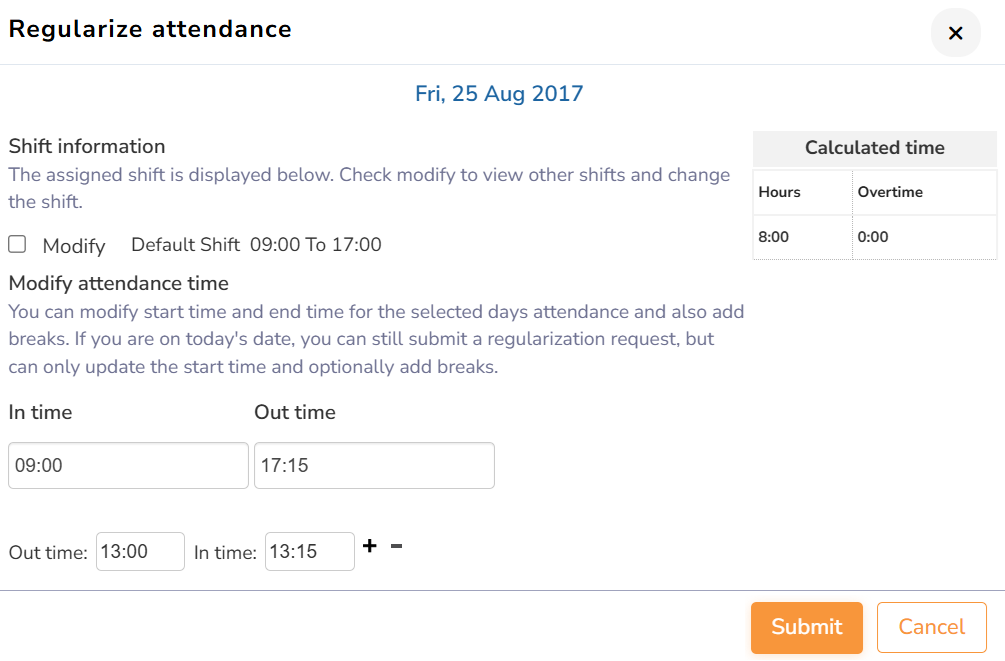1005x661 pixels.
Task: Select the 0:00 overtime value cell
Action: tap(873, 237)
